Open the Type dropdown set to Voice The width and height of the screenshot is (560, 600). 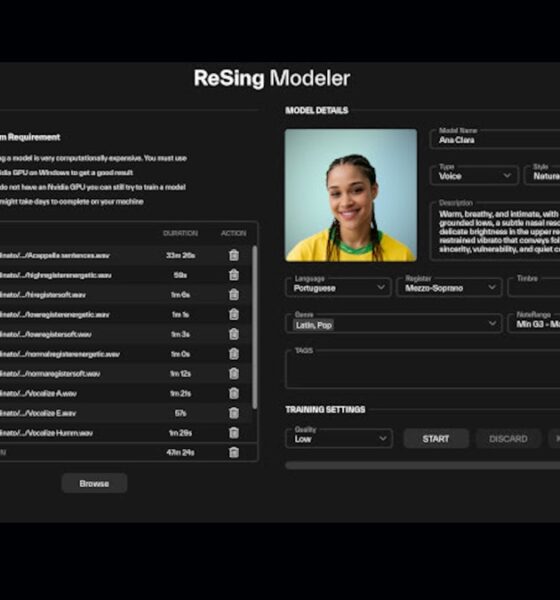coord(474,175)
